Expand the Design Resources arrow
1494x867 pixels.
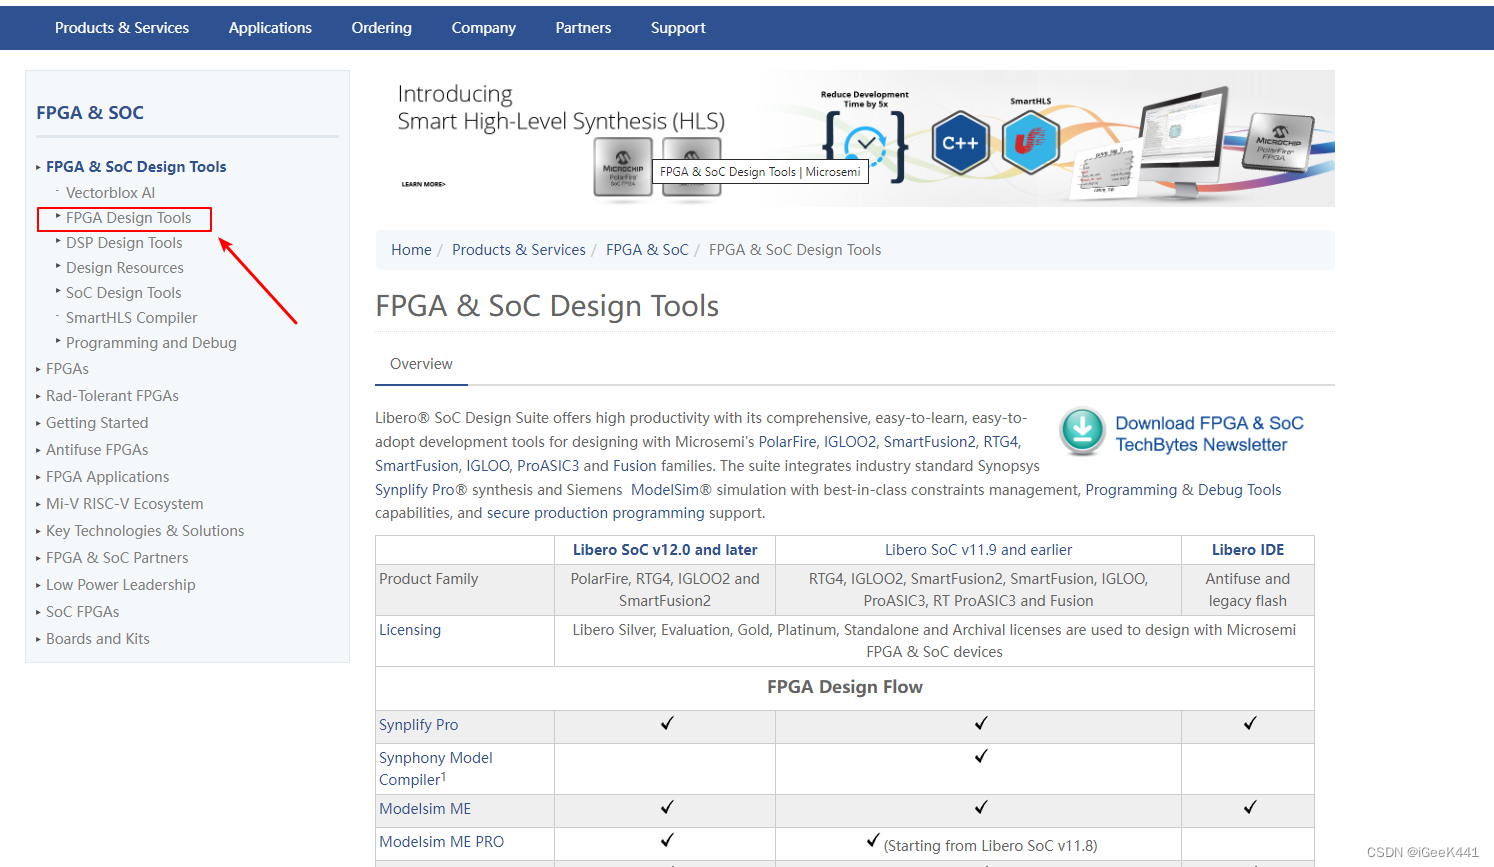click(x=58, y=266)
